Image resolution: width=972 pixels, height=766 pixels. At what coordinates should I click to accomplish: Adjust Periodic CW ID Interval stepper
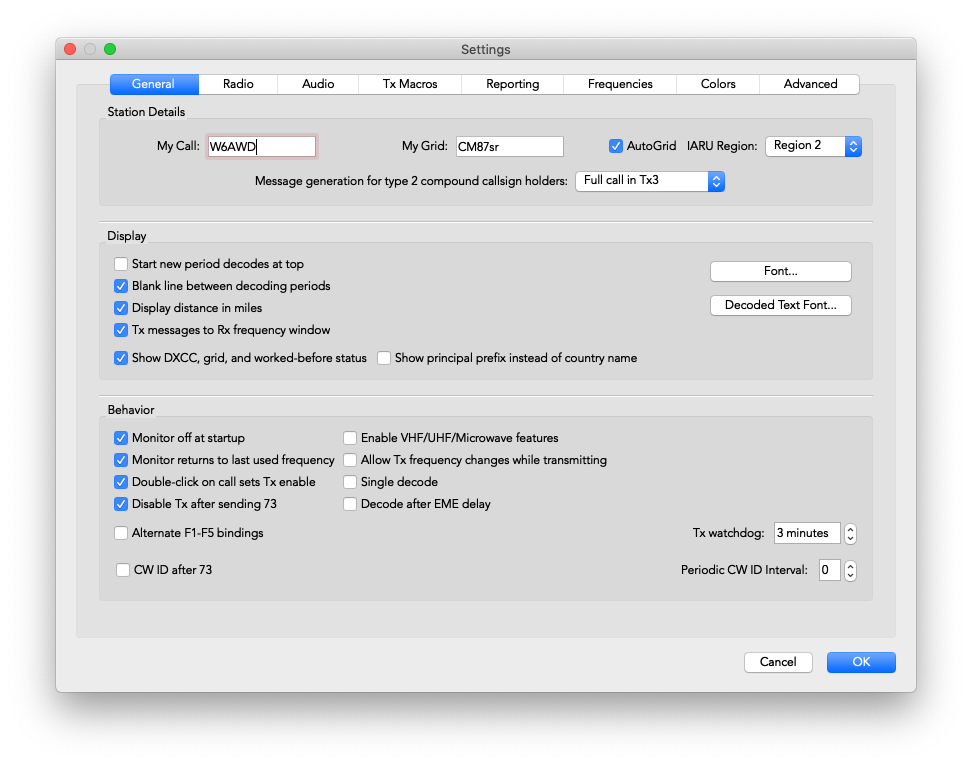(x=850, y=571)
